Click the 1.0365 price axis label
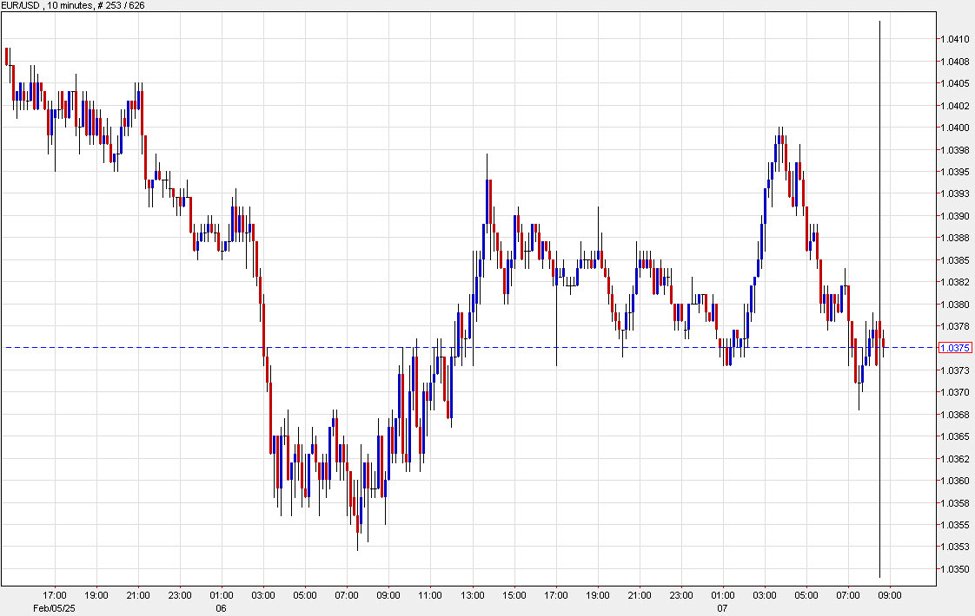This screenshot has width=975, height=616. [x=954, y=437]
